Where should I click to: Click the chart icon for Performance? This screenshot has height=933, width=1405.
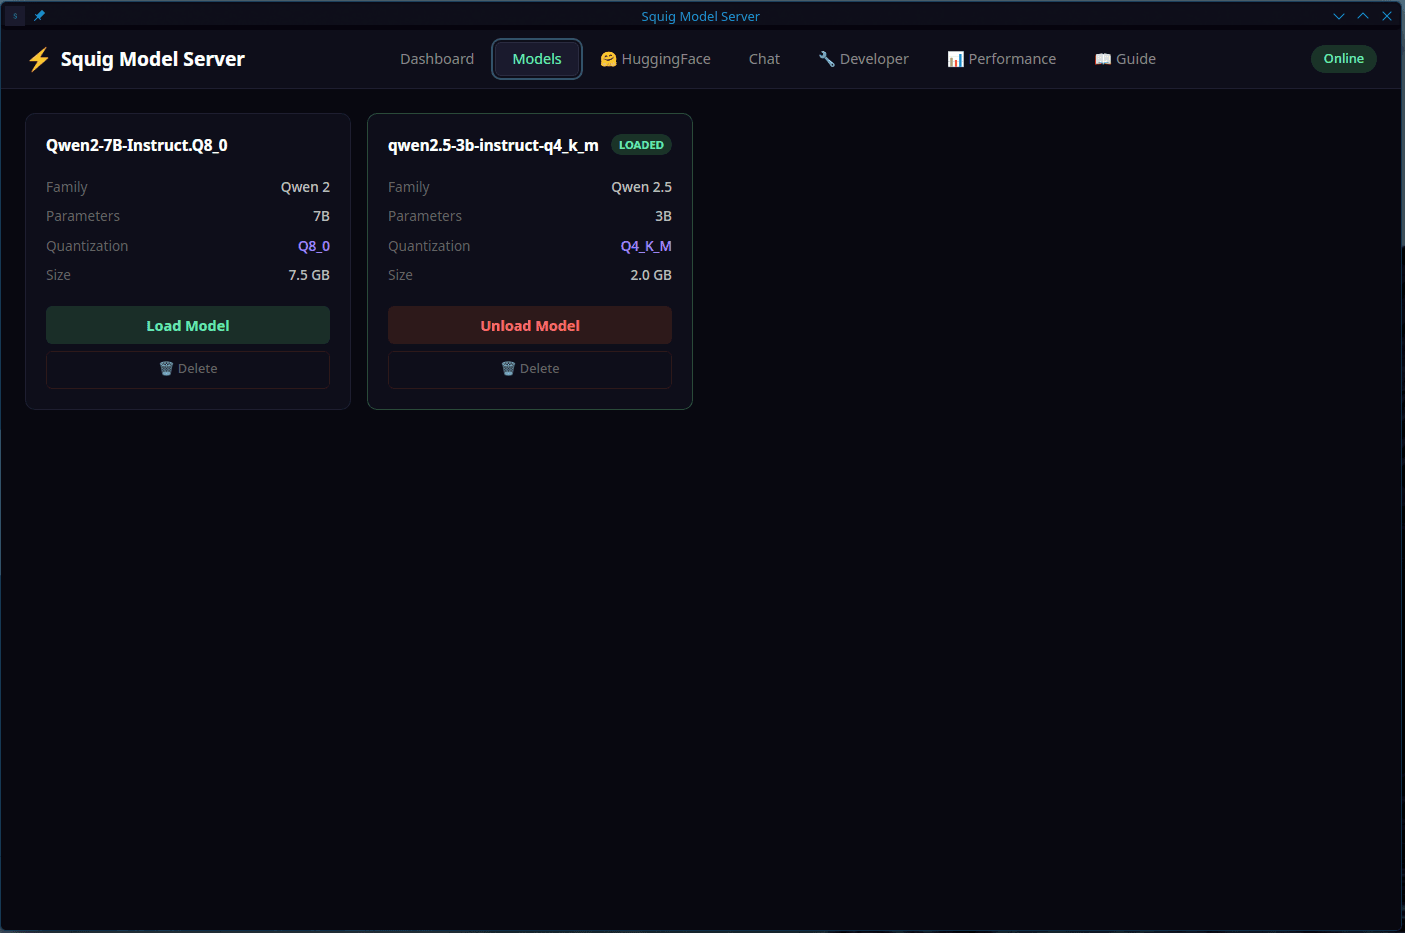955,59
